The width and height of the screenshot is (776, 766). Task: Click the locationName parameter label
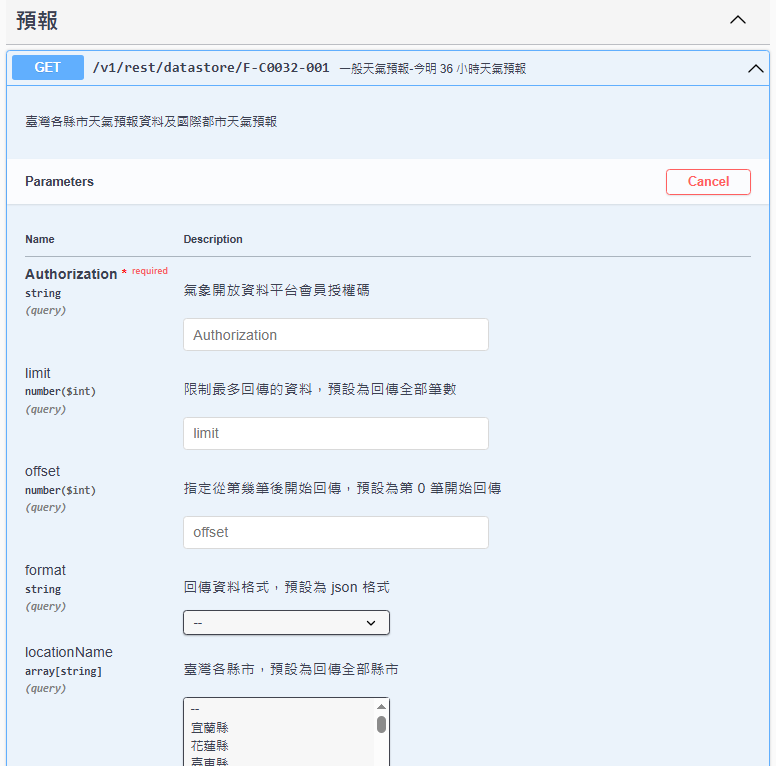point(69,652)
